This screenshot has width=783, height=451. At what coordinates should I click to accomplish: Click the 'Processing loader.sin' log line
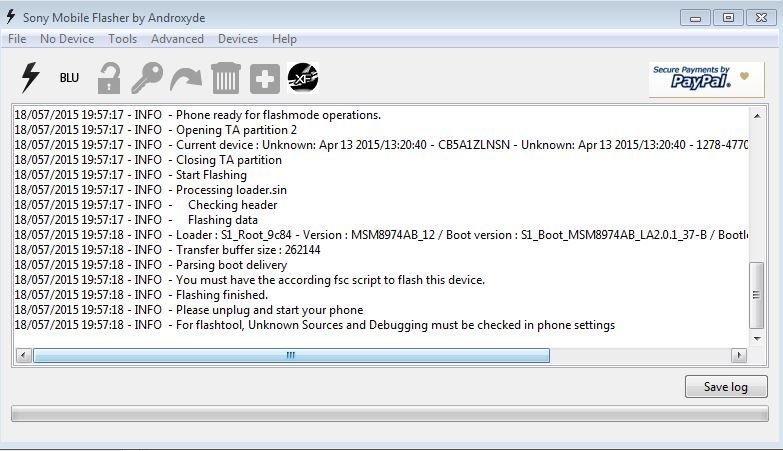(150, 190)
